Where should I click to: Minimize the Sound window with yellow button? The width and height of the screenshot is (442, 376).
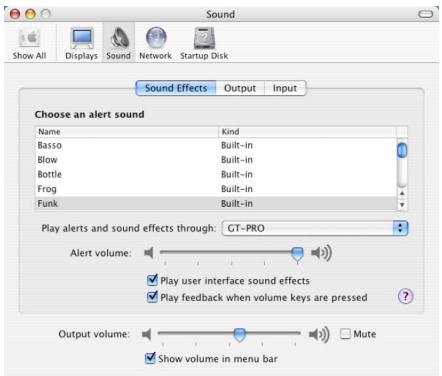pos(30,14)
